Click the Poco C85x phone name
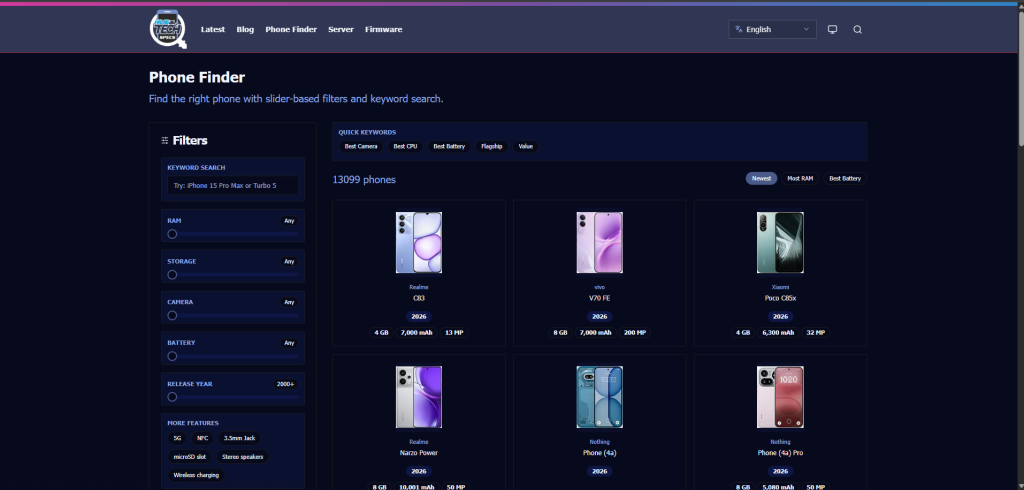The width and height of the screenshot is (1024, 490). tap(780, 298)
